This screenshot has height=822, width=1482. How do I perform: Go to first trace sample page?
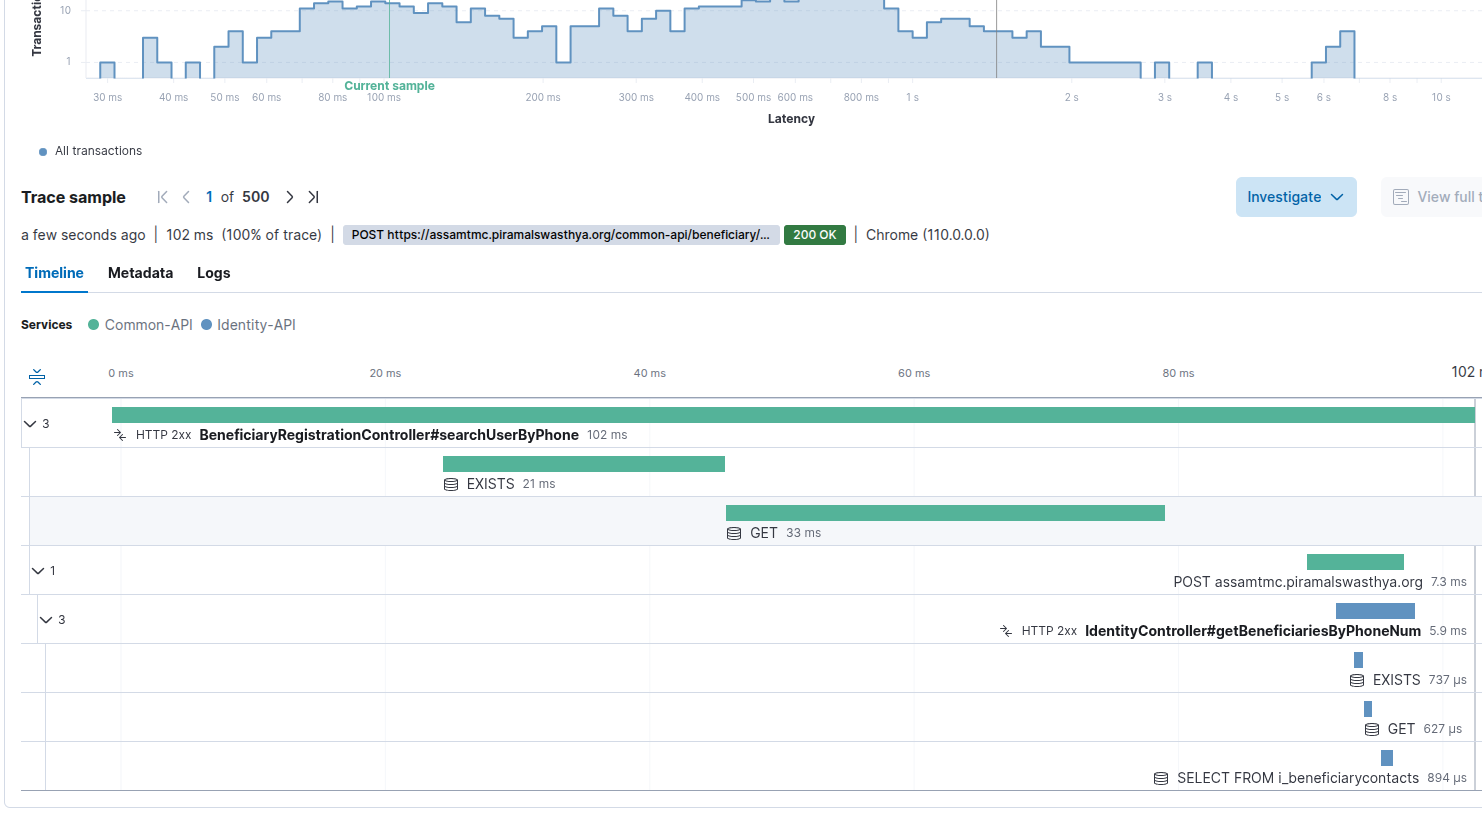pos(163,197)
